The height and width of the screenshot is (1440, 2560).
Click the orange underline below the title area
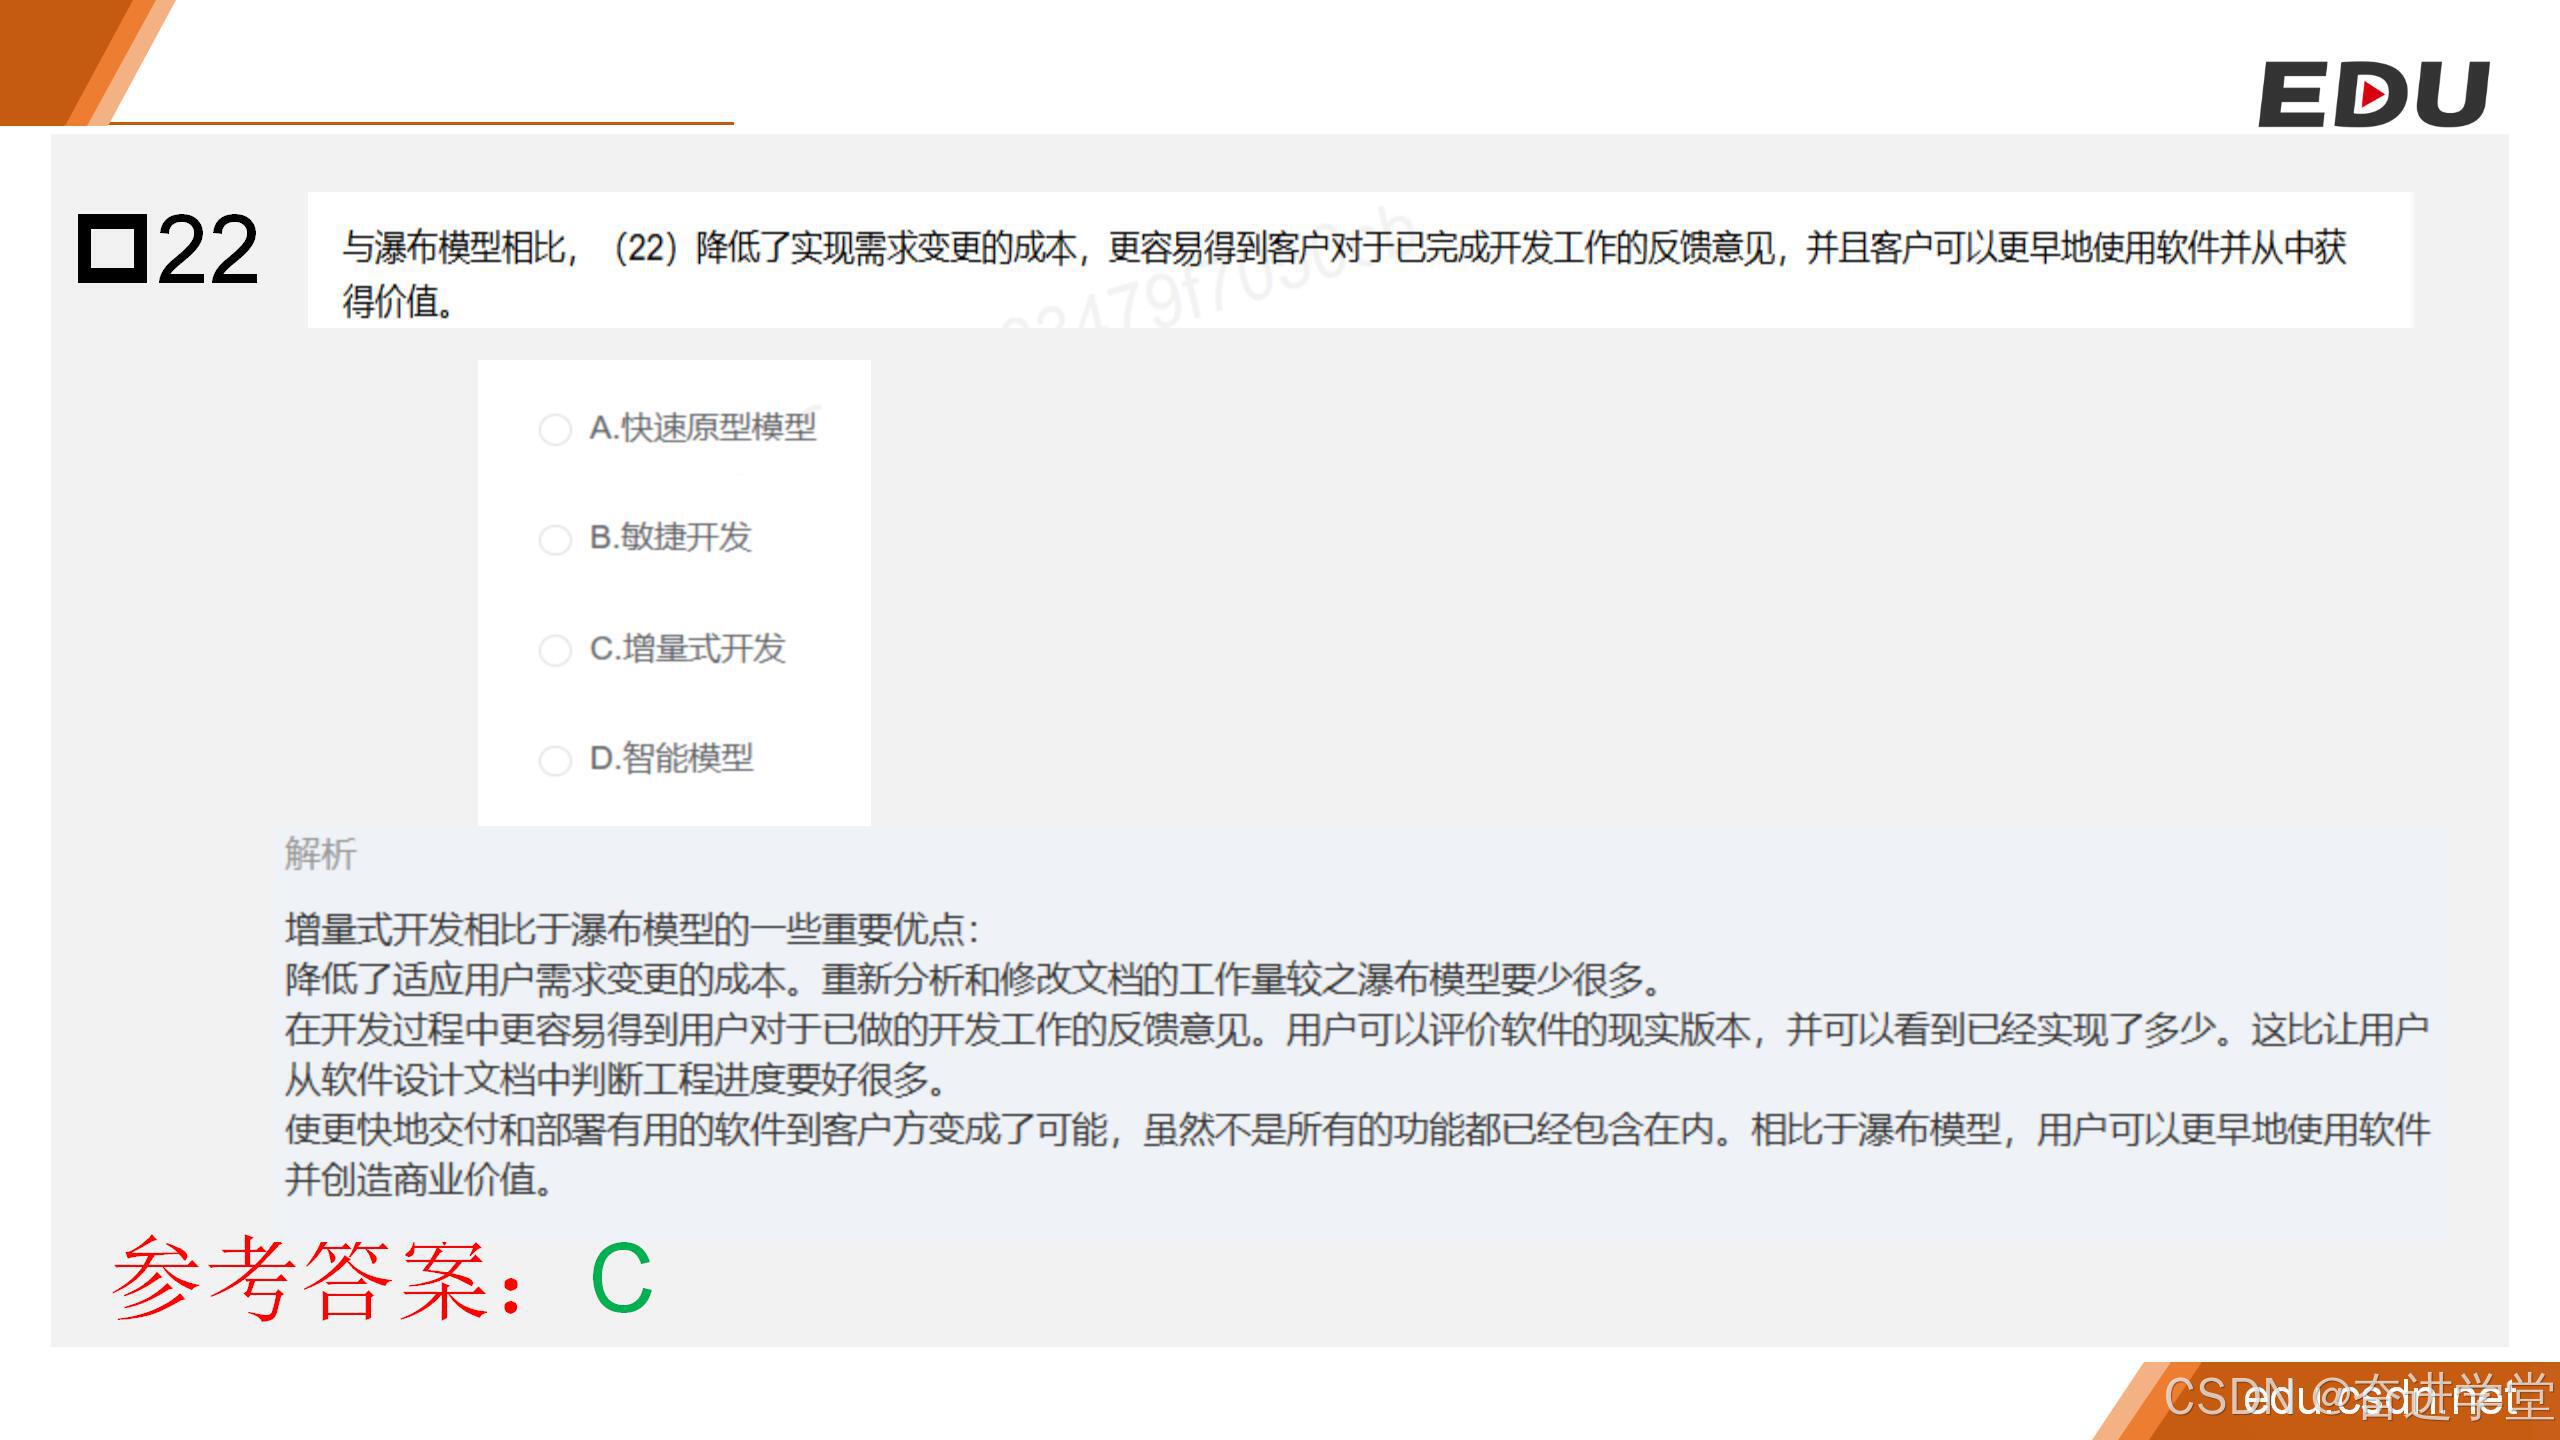(x=420, y=123)
